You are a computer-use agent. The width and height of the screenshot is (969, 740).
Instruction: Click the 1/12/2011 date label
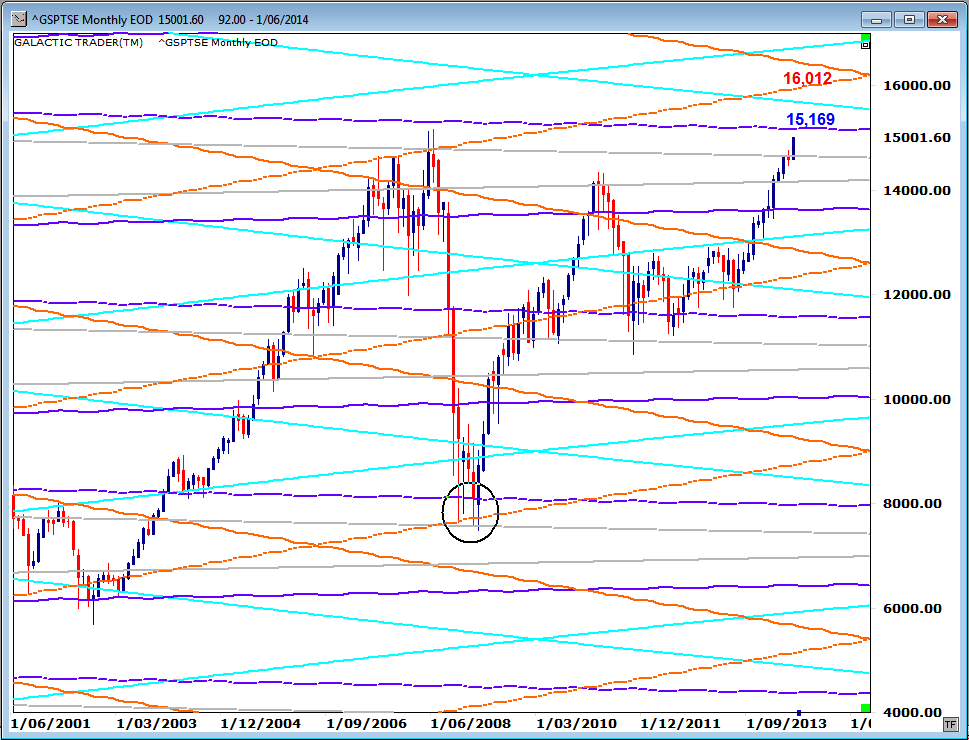680,723
